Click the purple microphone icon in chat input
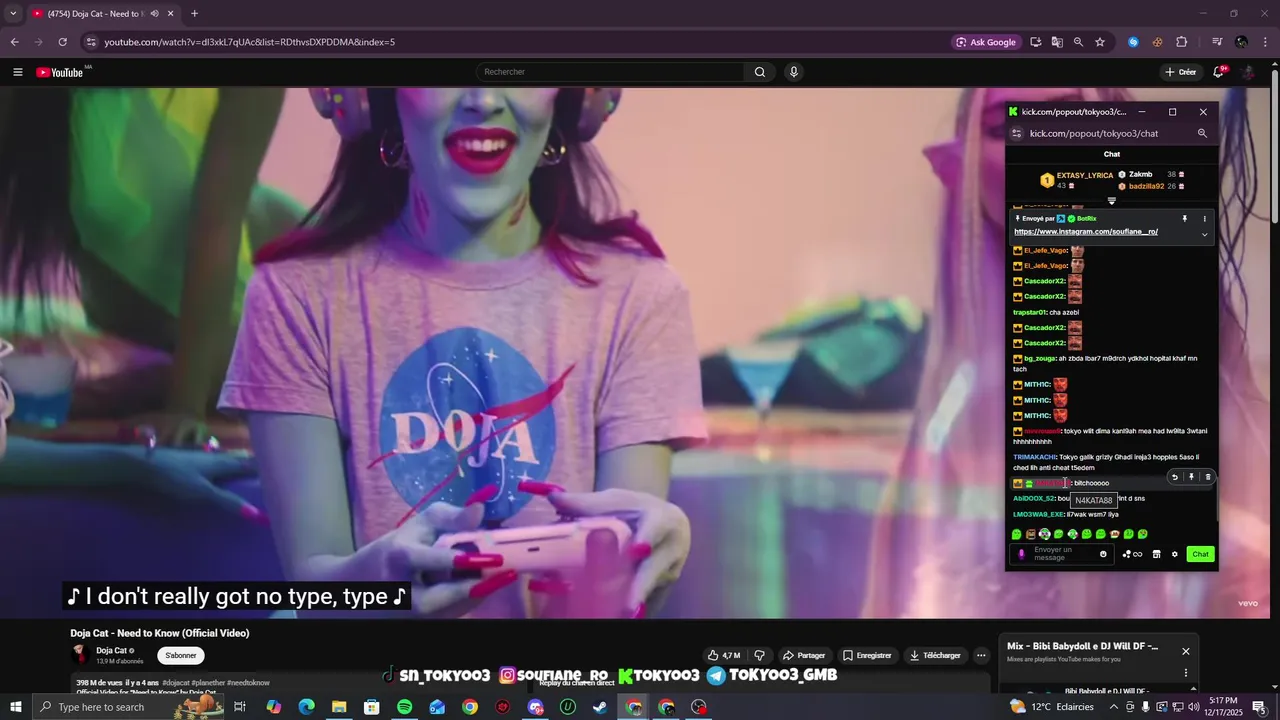Screen dimensions: 1280x720 point(1021,554)
